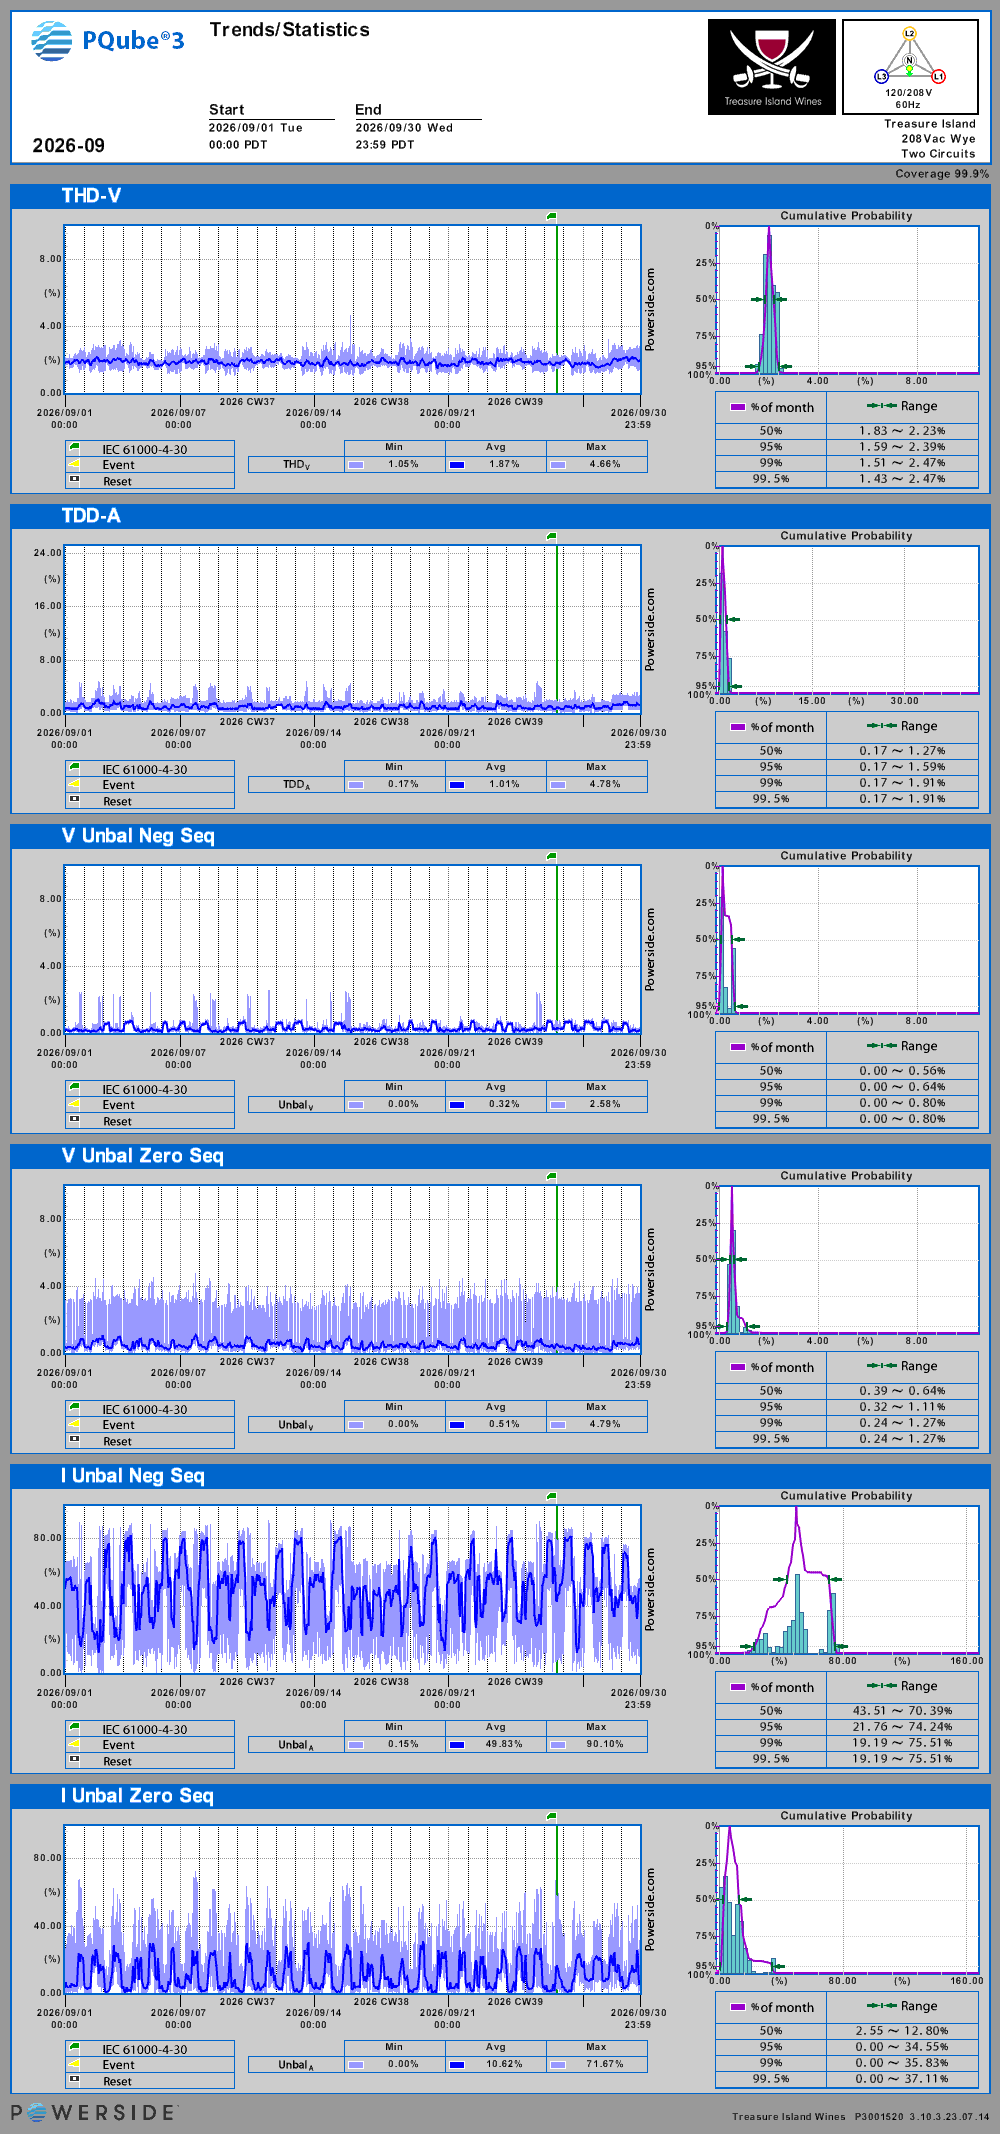
Task: Click Max color swatch in I Unbal Neg Seq row
Action: tap(558, 1744)
